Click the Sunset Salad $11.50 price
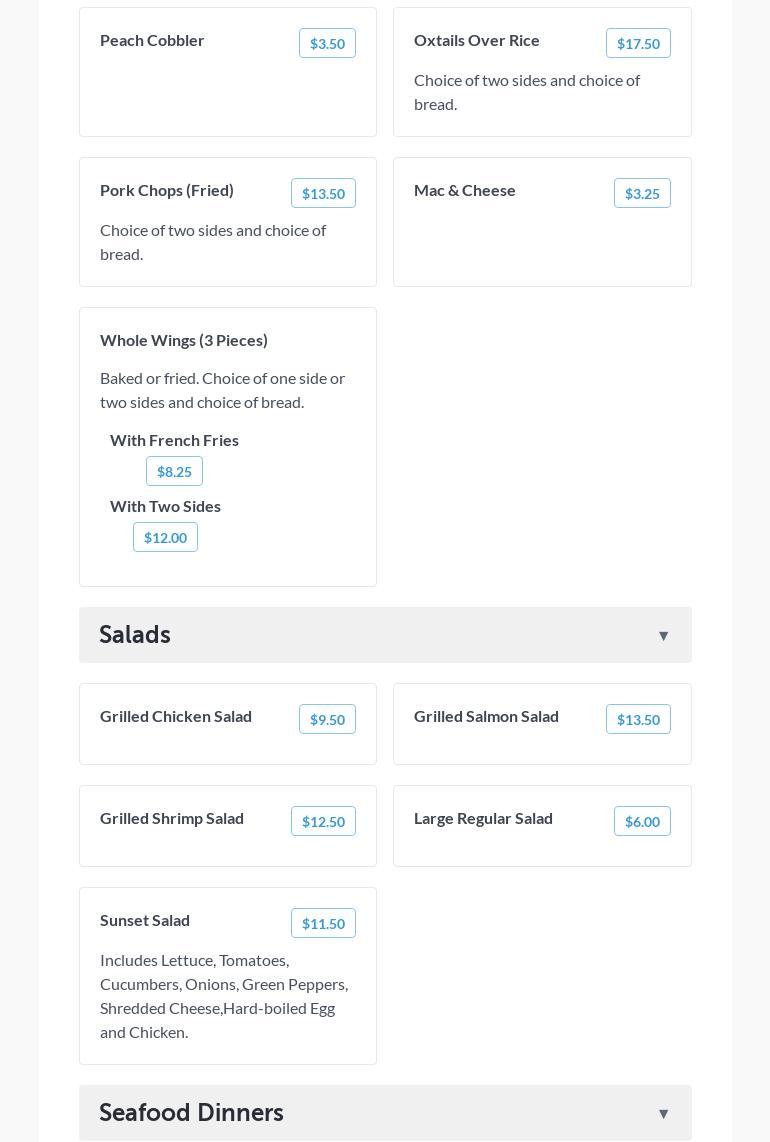Image resolution: width=770 pixels, height=1142 pixels. pyautogui.click(x=323, y=923)
